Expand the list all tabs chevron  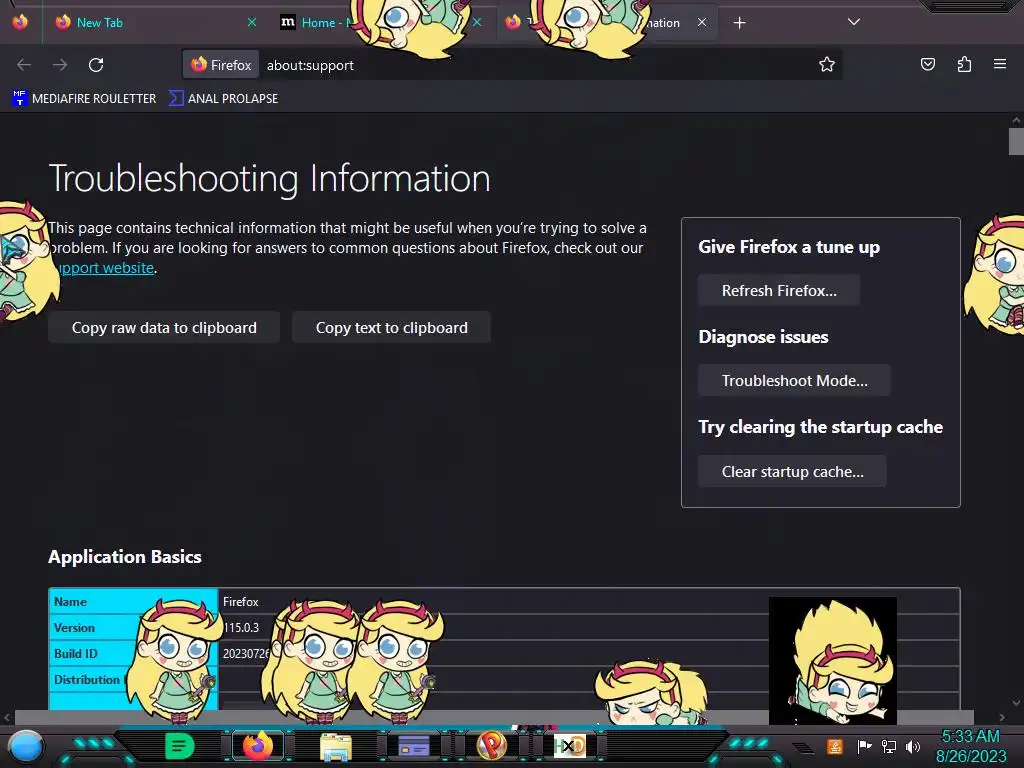tap(854, 22)
